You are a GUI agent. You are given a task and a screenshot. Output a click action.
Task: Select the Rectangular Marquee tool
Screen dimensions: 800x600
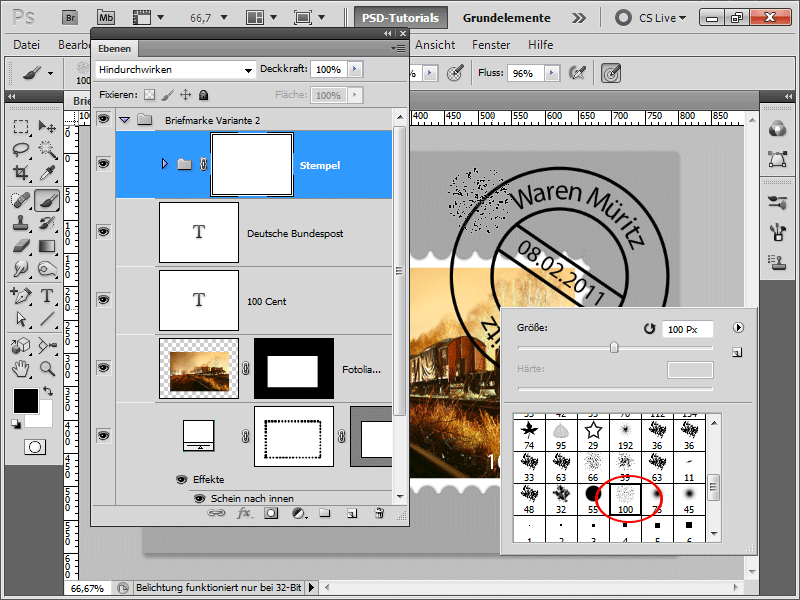[x=21, y=126]
